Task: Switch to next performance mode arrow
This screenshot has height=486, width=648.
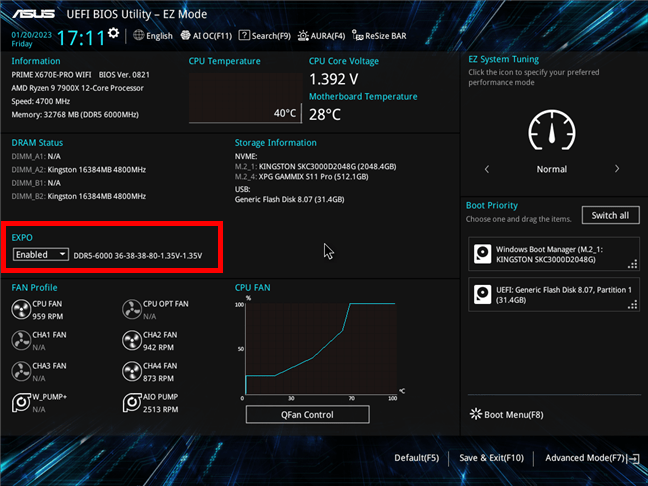Action: 617,169
